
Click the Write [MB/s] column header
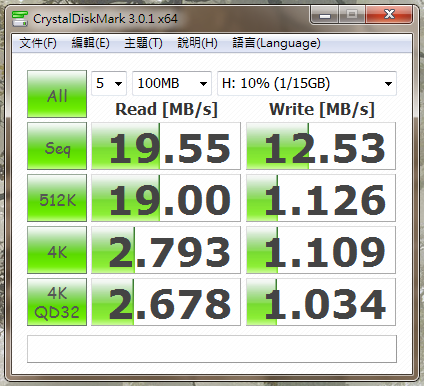click(x=322, y=109)
